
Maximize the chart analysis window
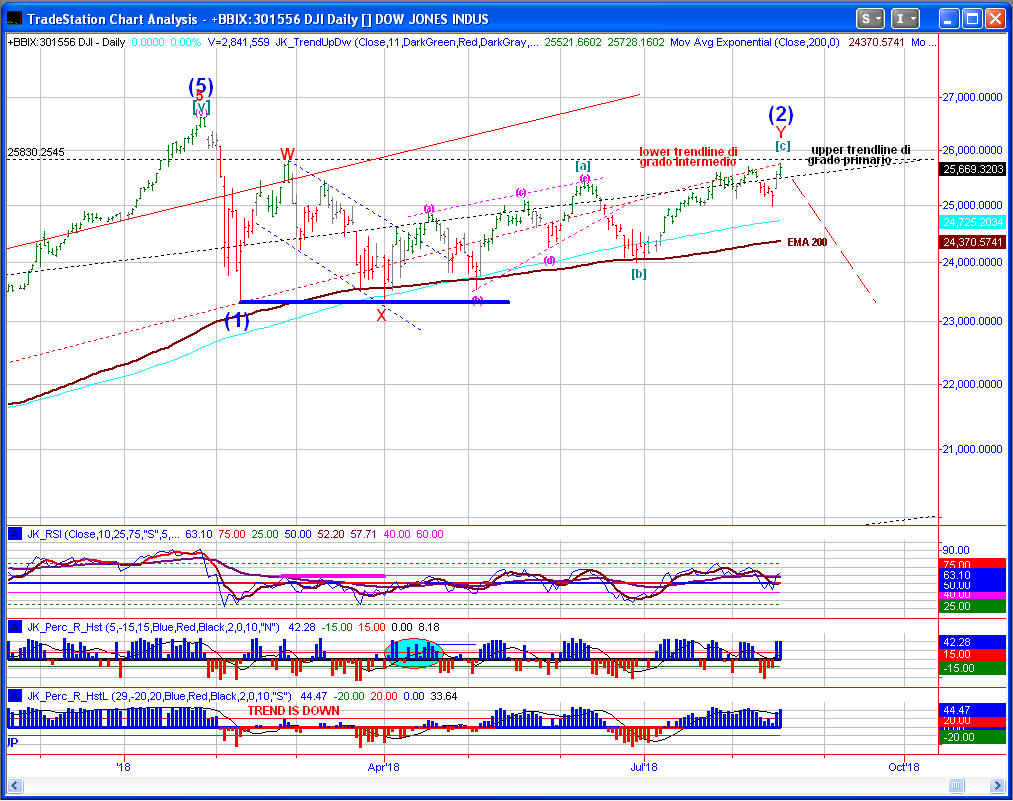coord(972,19)
